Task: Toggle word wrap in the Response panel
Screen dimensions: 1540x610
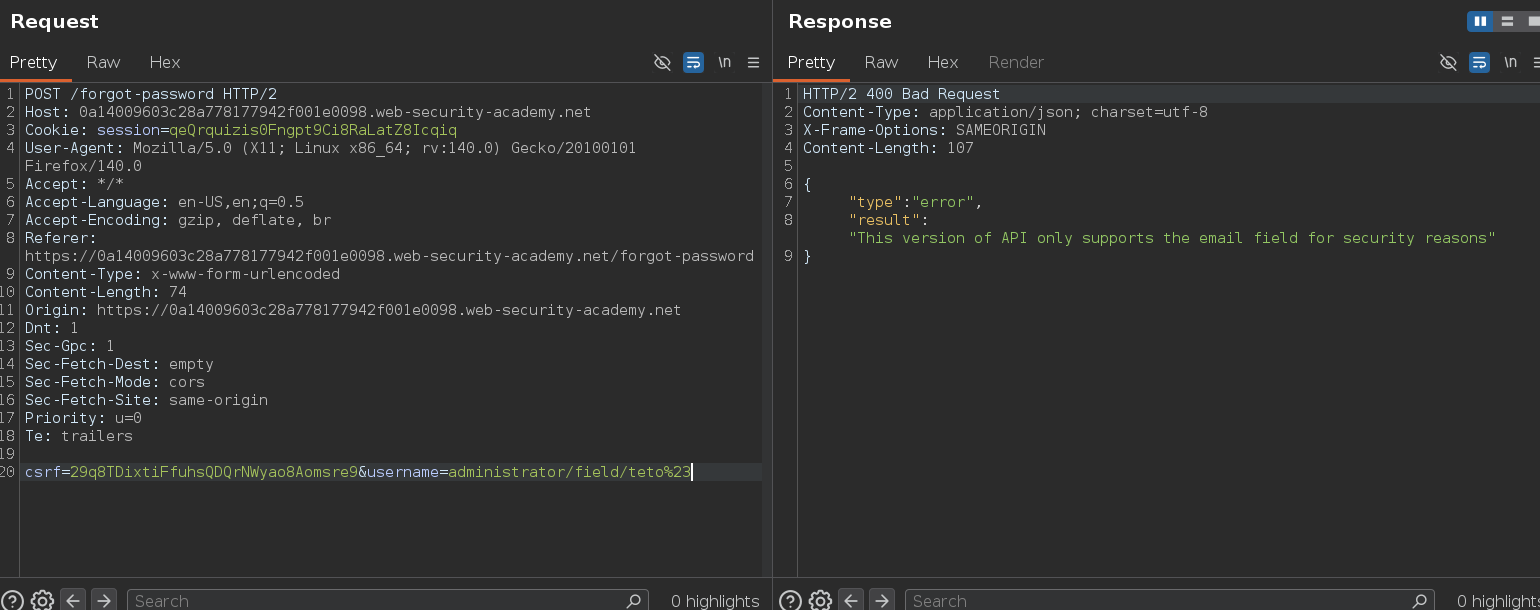Action: [x=1479, y=62]
